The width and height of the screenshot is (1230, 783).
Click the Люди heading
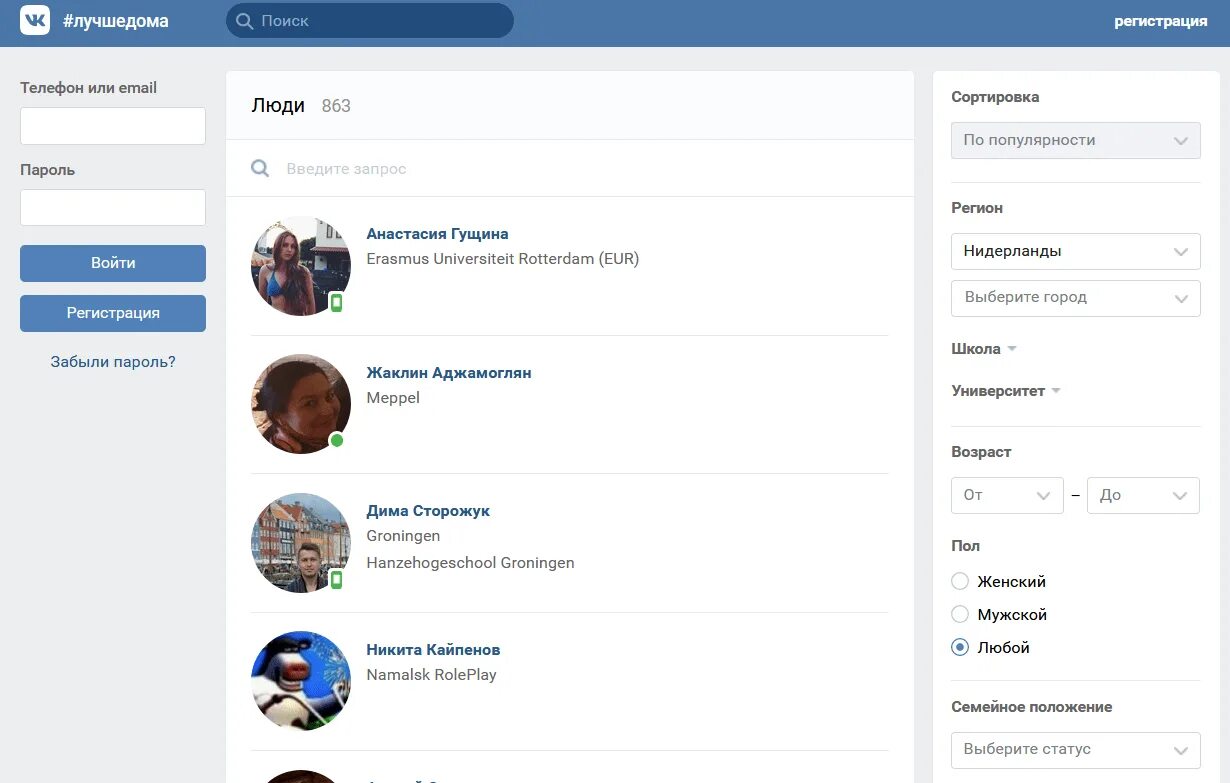pyautogui.click(x=278, y=106)
